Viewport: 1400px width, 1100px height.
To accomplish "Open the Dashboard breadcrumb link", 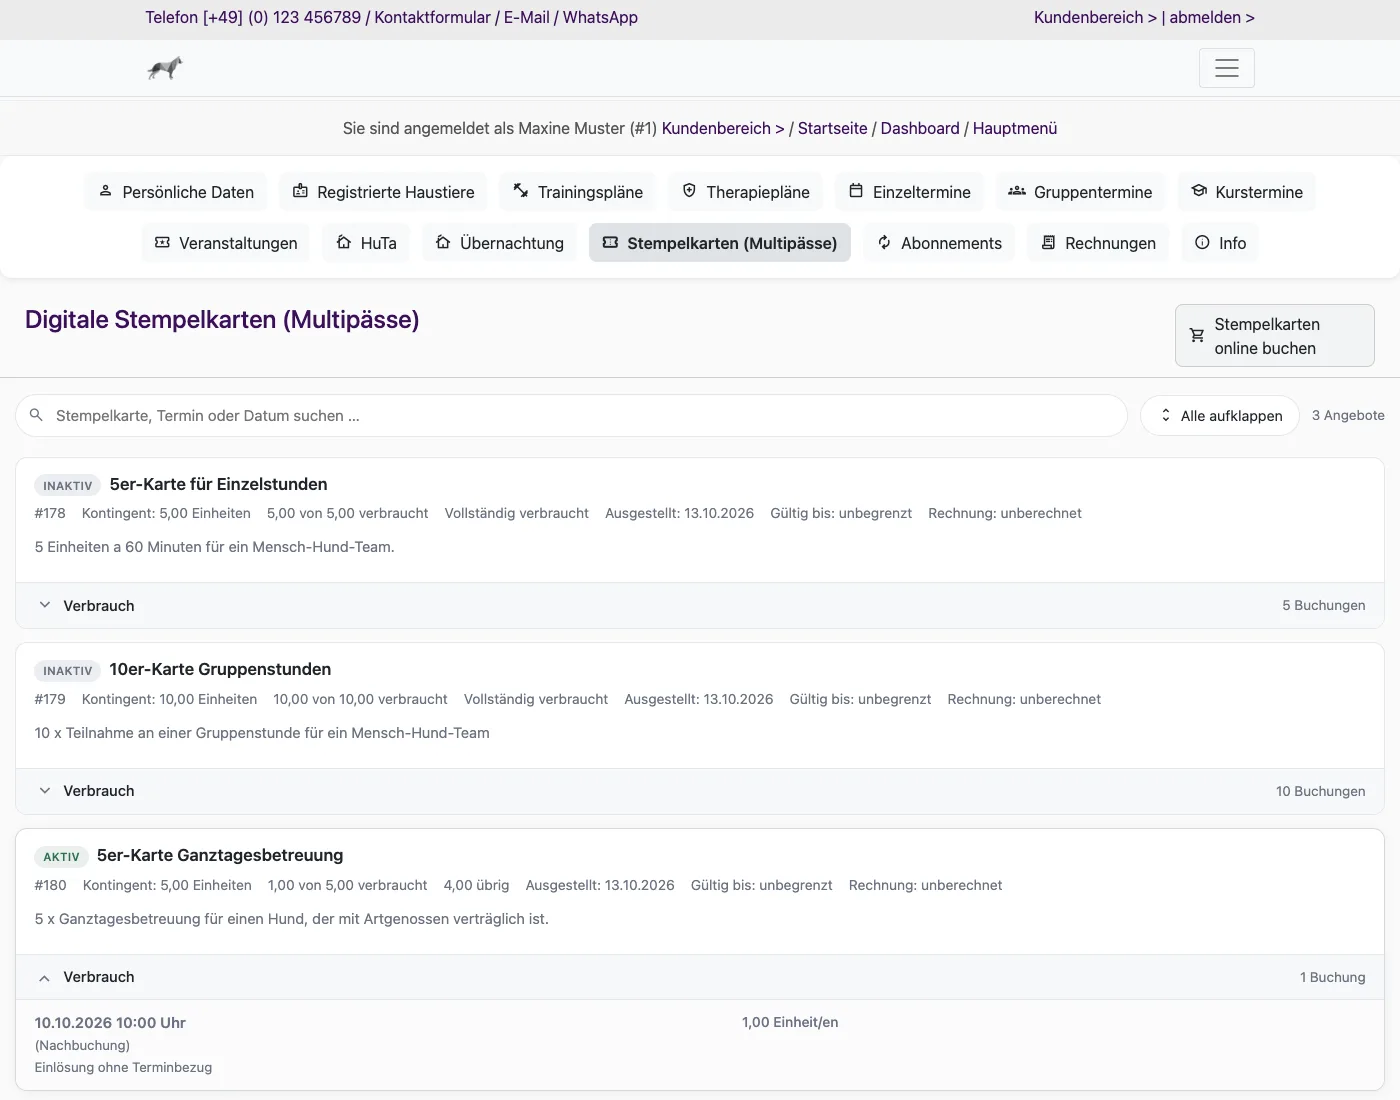I will click(920, 128).
